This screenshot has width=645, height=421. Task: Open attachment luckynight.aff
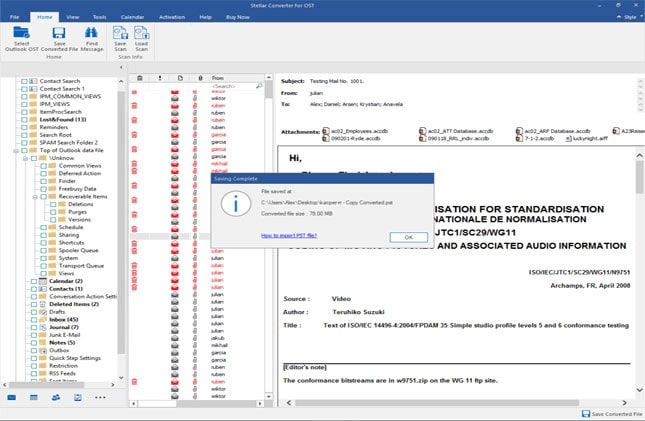pos(586,139)
